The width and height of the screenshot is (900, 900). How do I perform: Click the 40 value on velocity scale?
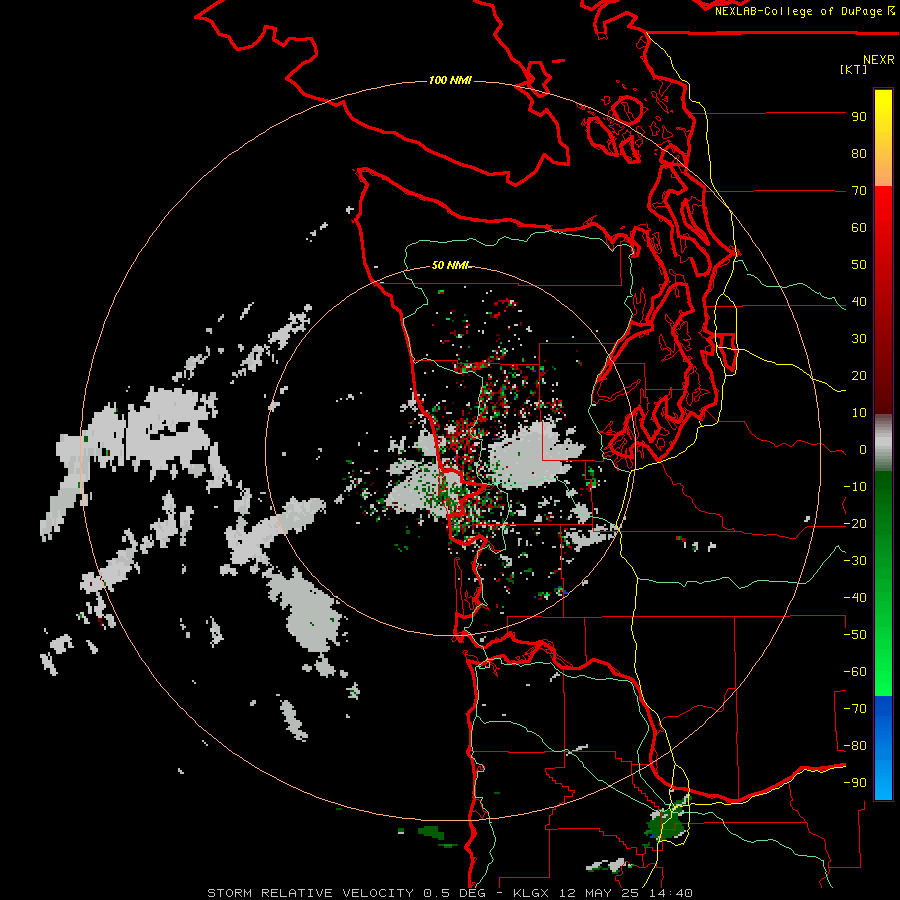[859, 302]
